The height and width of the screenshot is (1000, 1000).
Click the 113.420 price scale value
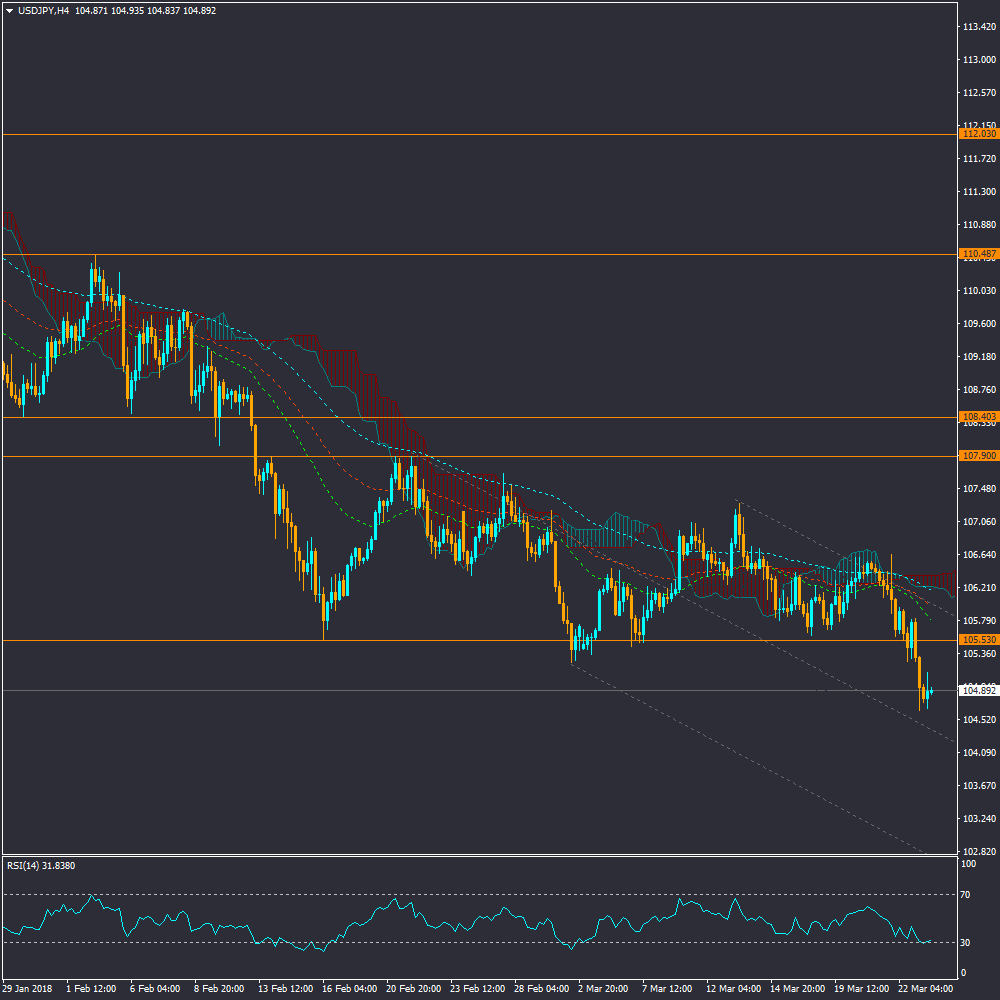point(978,27)
